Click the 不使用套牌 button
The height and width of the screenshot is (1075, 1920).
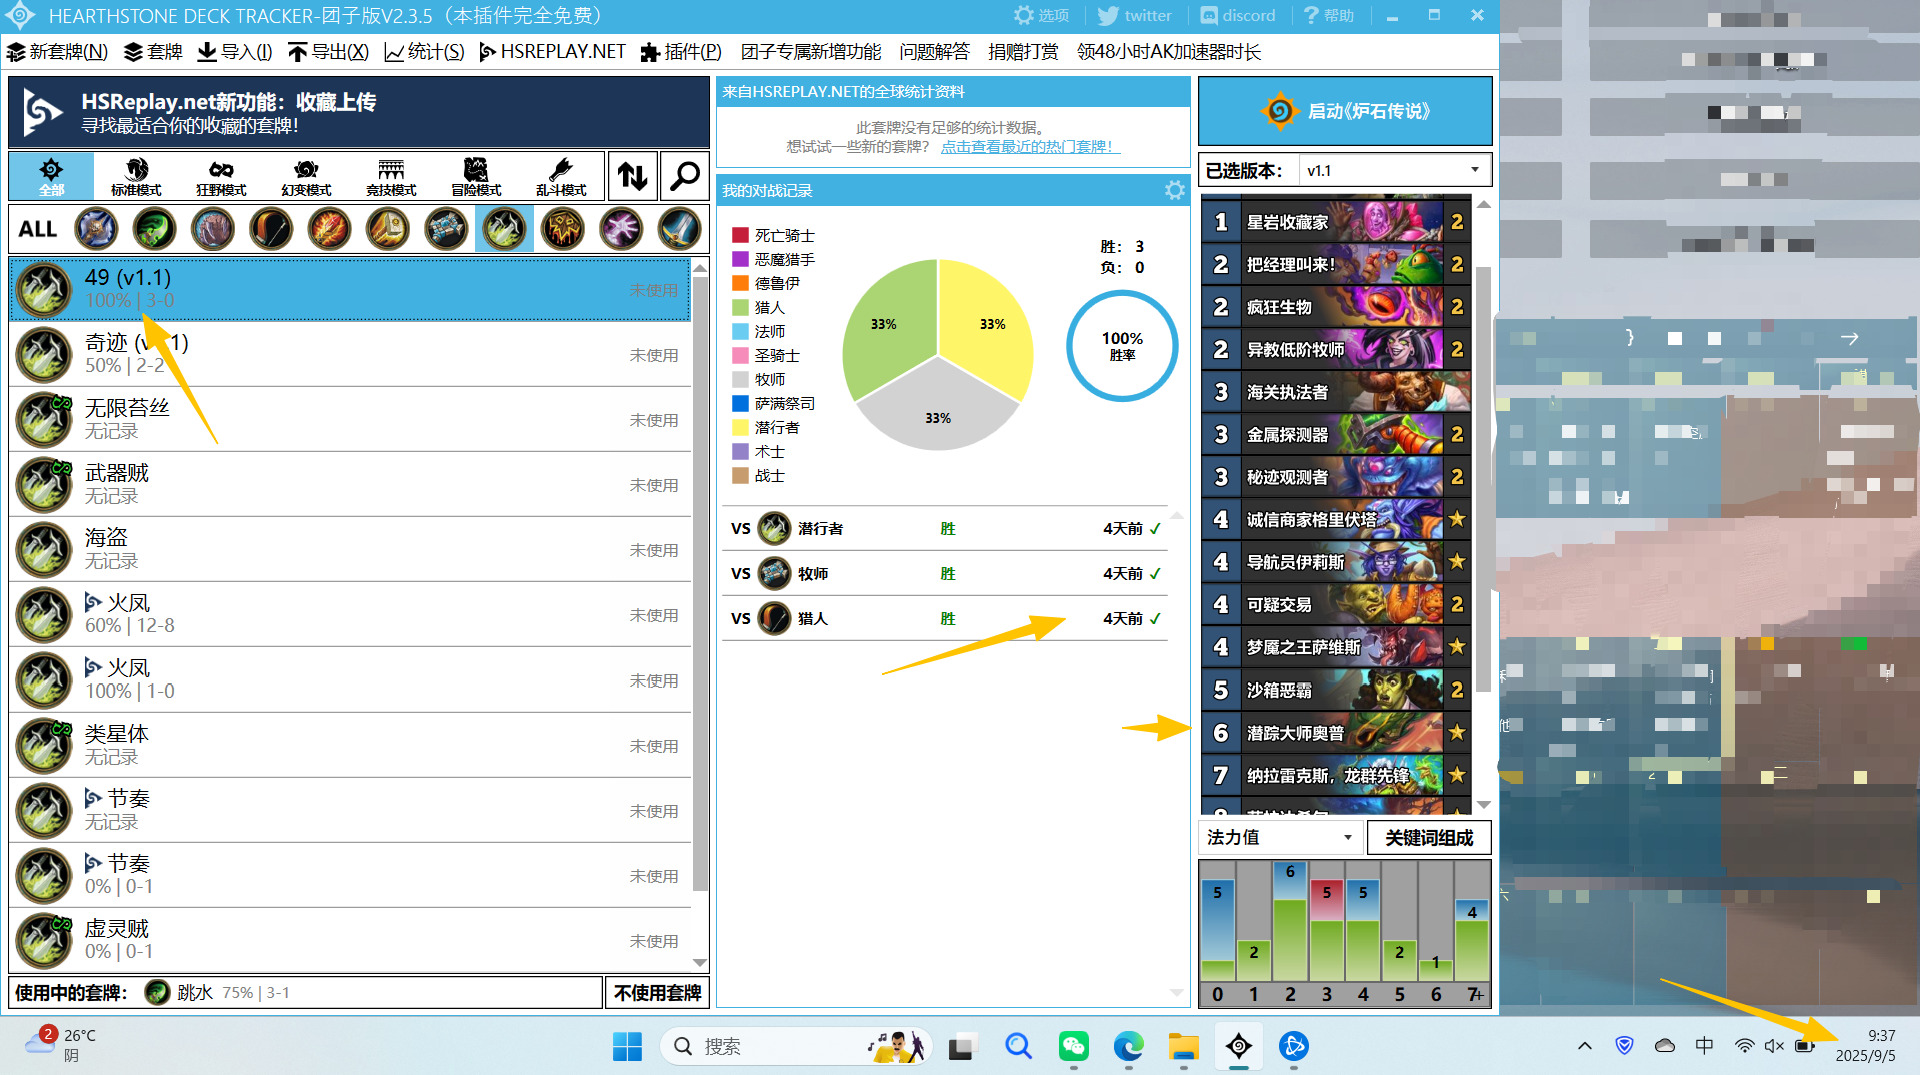click(x=657, y=993)
